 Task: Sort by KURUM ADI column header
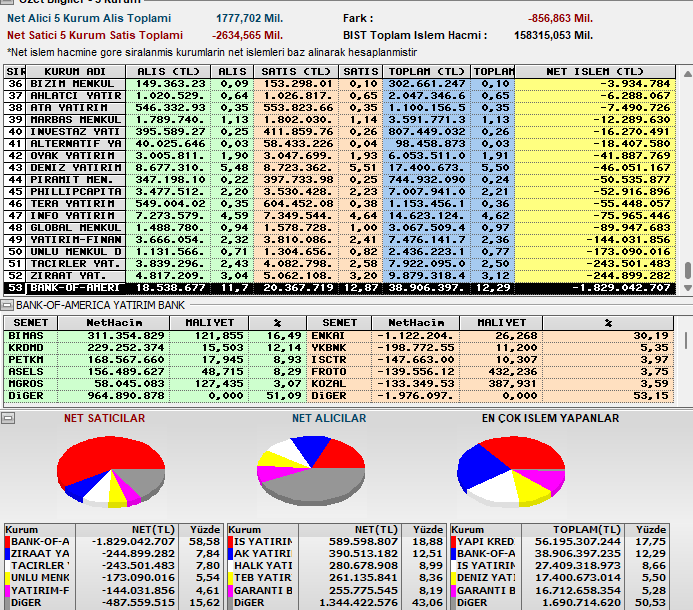pos(75,72)
